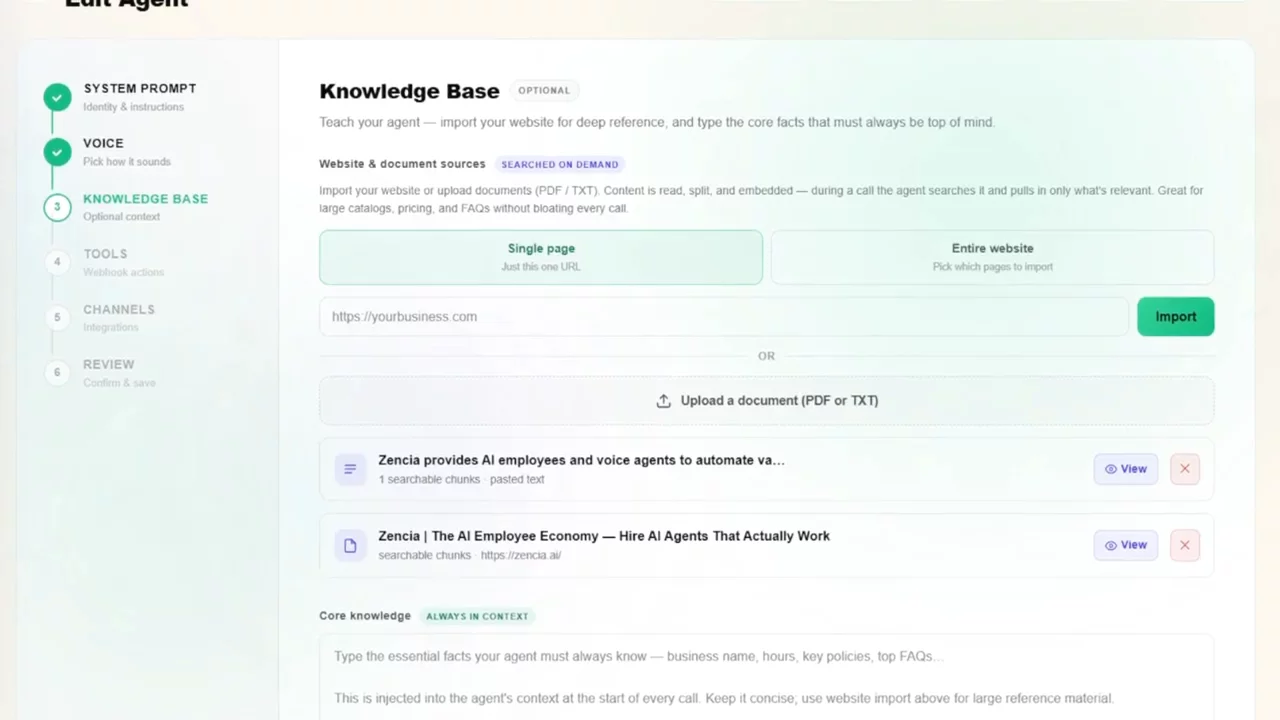1280x720 pixels.
Task: Select Knowledge Base step label
Action: pyautogui.click(x=146, y=198)
